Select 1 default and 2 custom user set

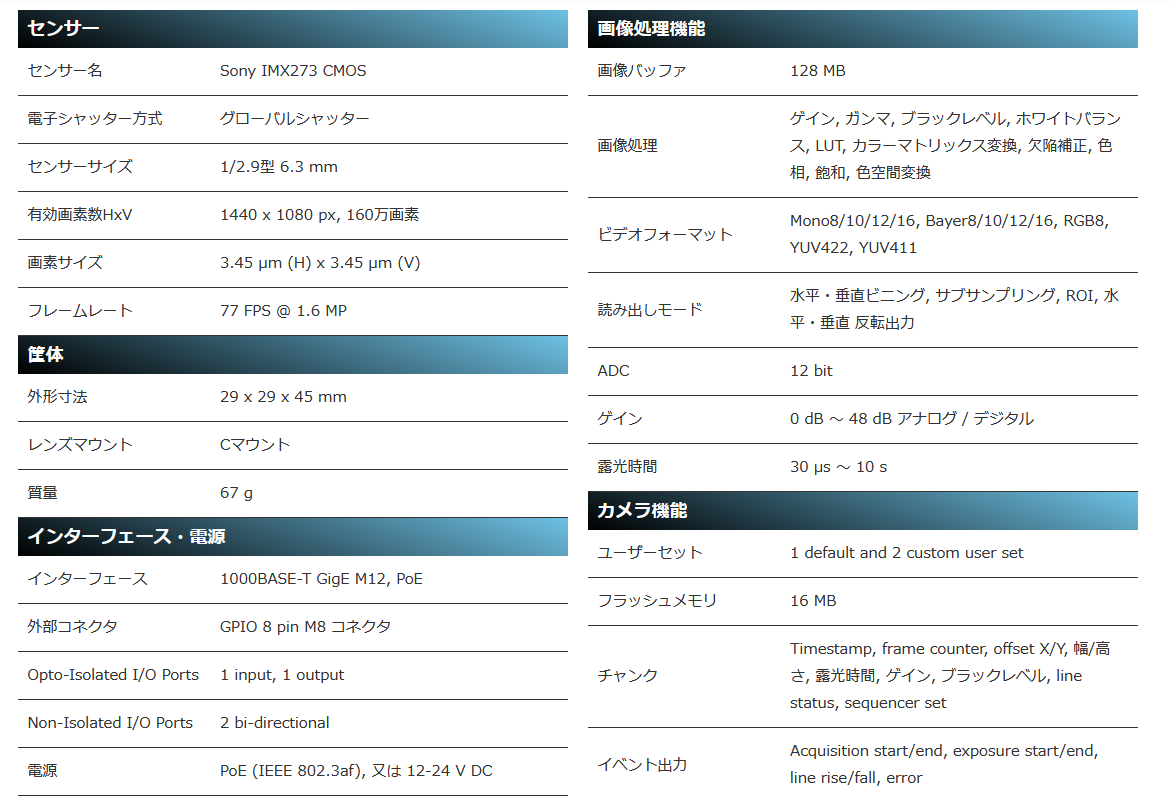pyautogui.click(x=907, y=553)
